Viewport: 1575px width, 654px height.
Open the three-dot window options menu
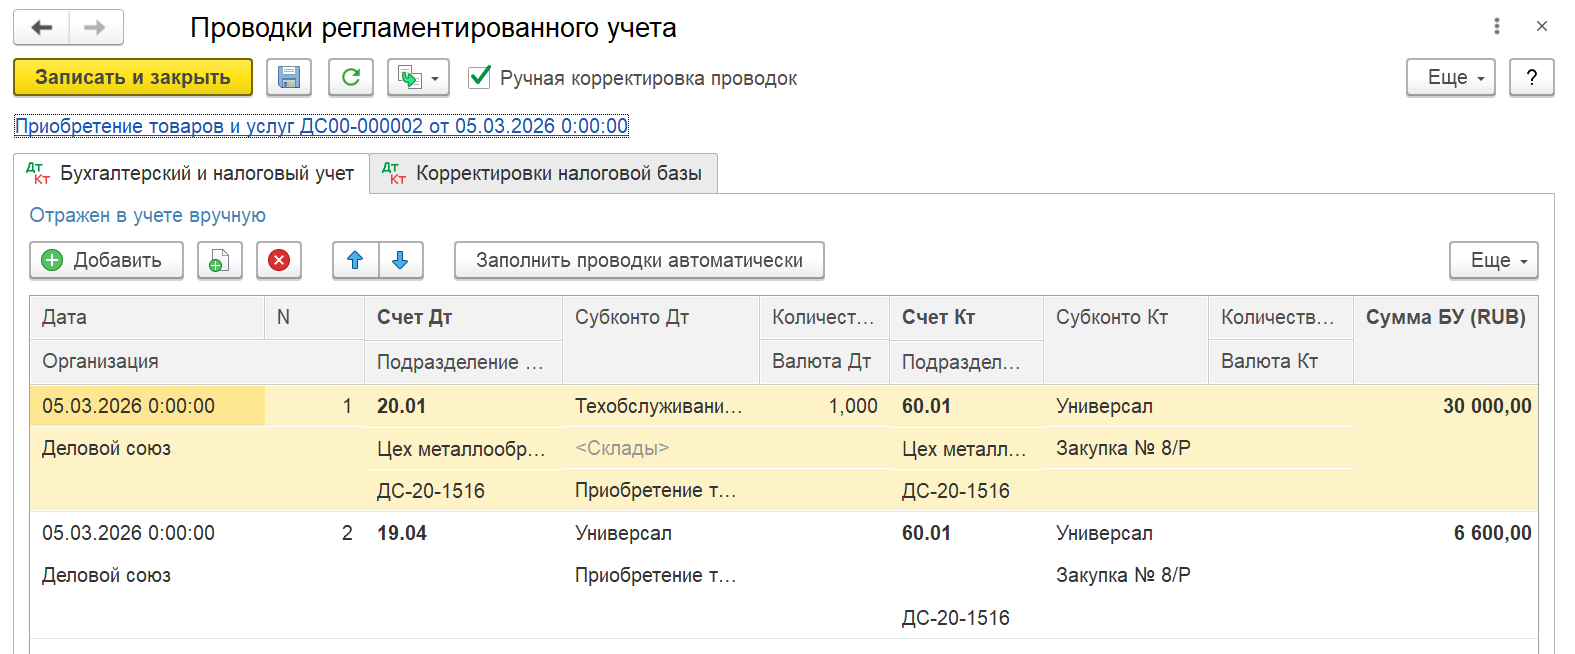[1497, 26]
